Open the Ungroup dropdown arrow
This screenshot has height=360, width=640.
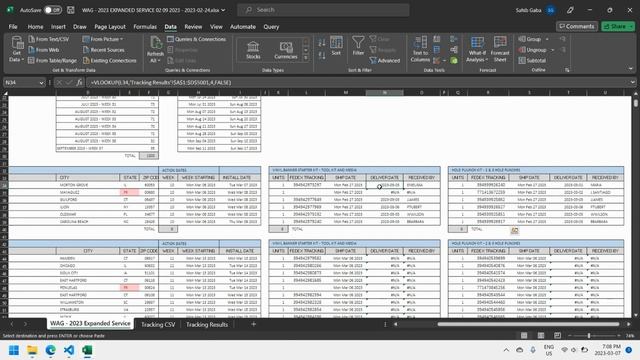pos(553,50)
